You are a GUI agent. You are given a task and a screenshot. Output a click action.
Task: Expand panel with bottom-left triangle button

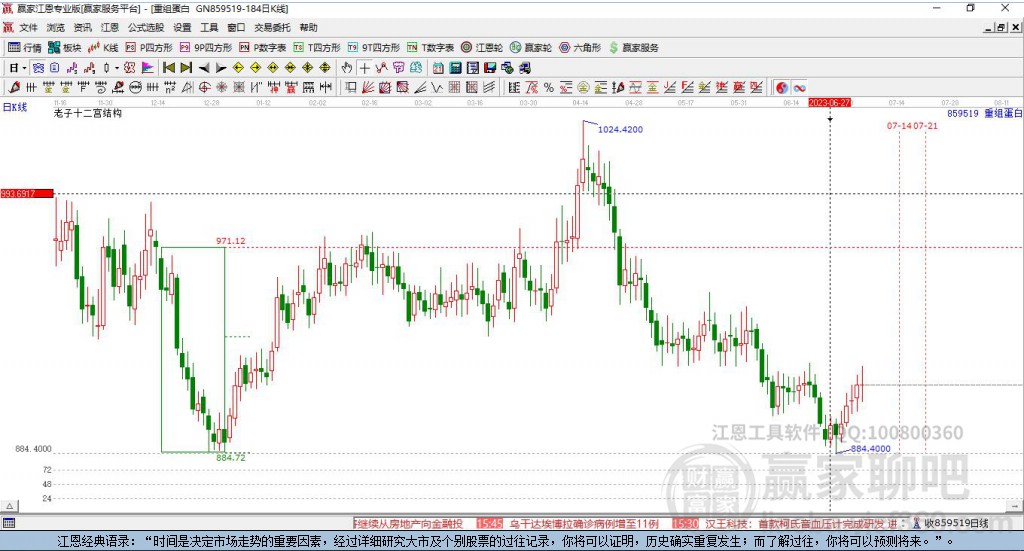click(x=9, y=506)
